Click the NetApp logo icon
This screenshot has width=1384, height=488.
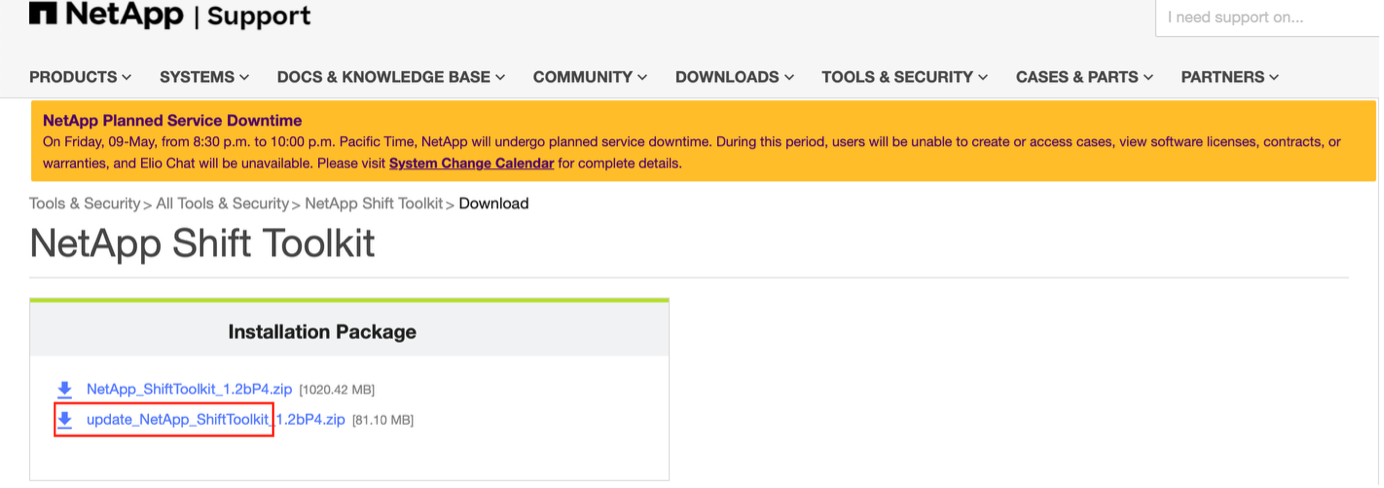point(43,13)
